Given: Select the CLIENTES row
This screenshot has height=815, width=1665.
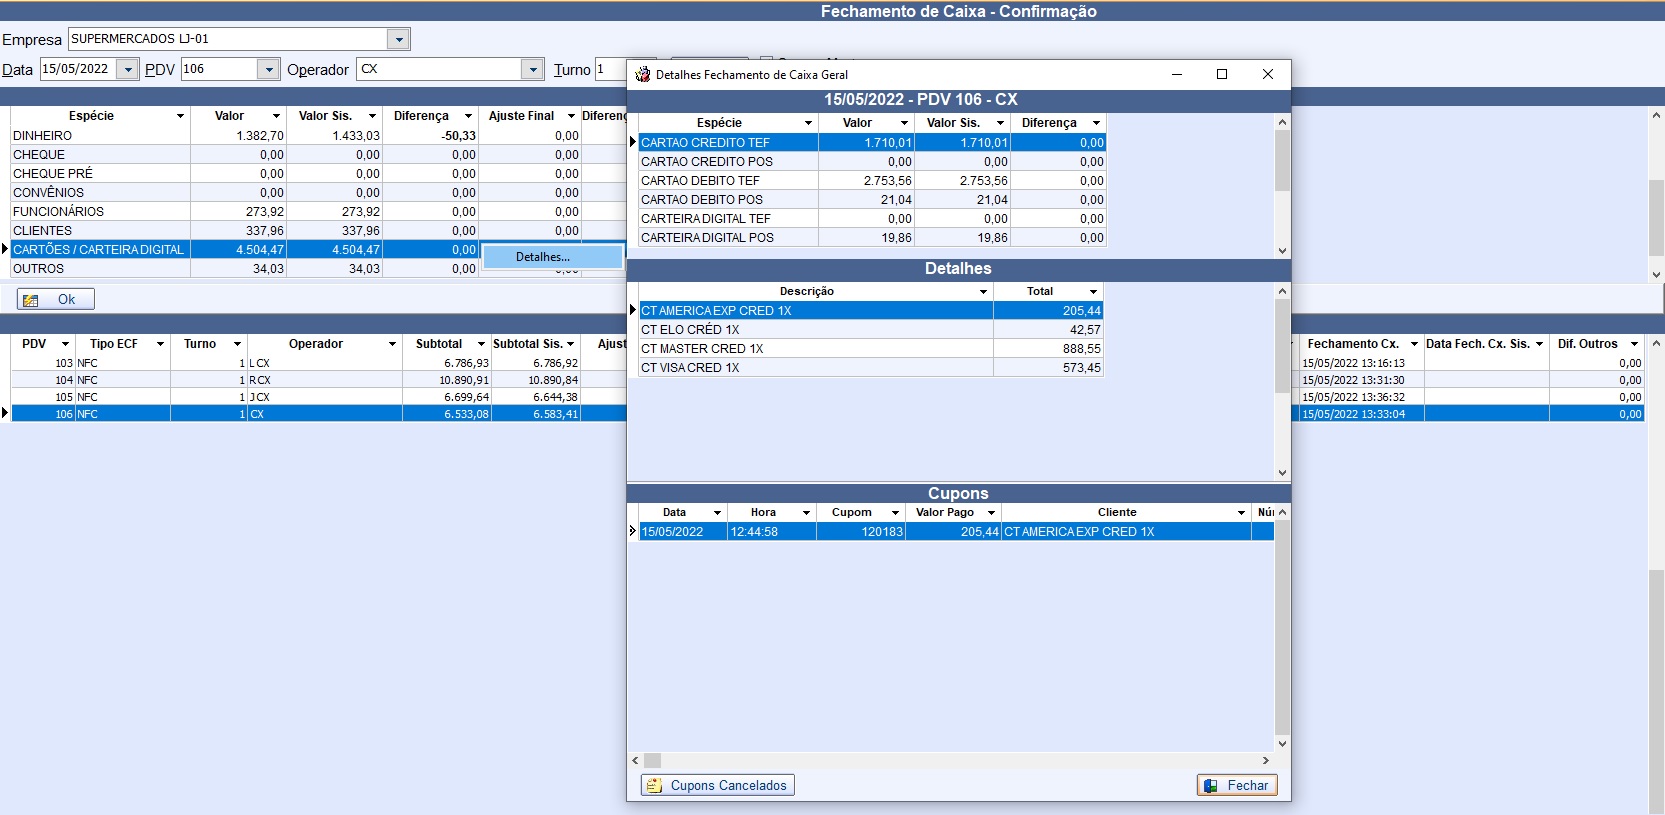Looking at the screenshot, I should click(x=318, y=231).
